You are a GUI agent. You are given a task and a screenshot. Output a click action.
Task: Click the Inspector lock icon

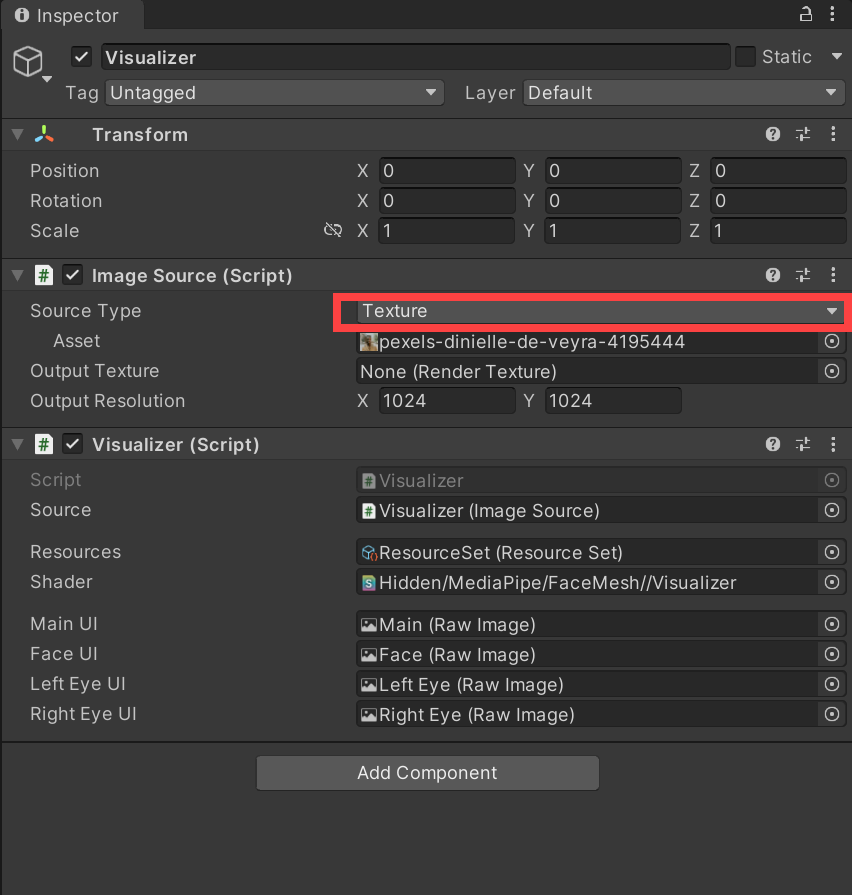click(805, 14)
